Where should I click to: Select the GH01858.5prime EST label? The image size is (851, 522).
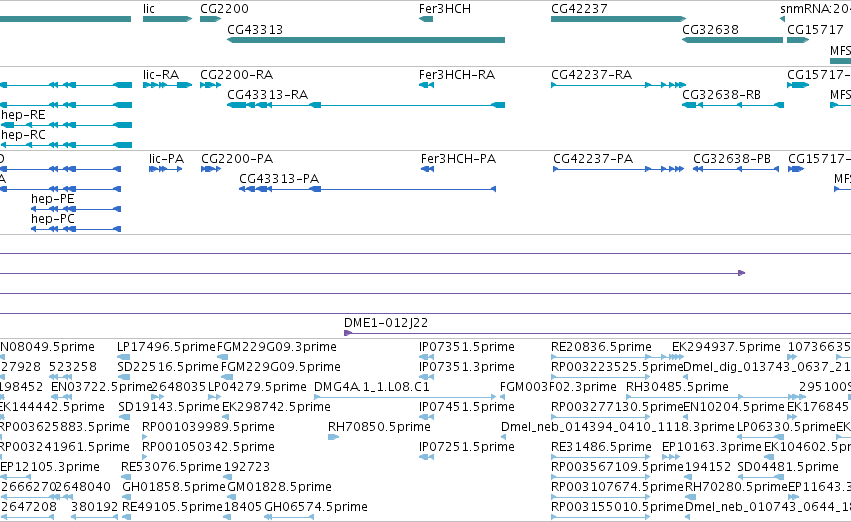pos(174,487)
